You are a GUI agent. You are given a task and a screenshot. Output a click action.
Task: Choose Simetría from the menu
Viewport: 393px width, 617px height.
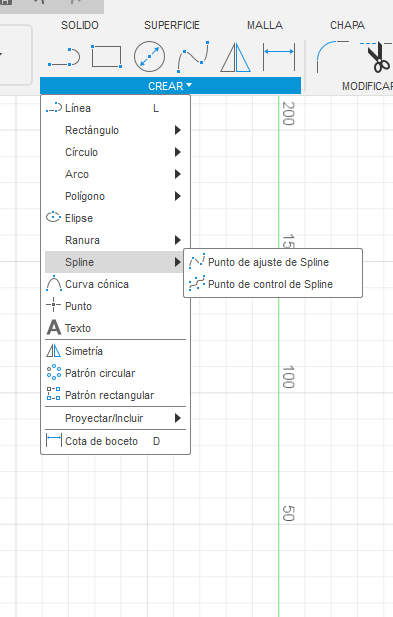pos(116,351)
